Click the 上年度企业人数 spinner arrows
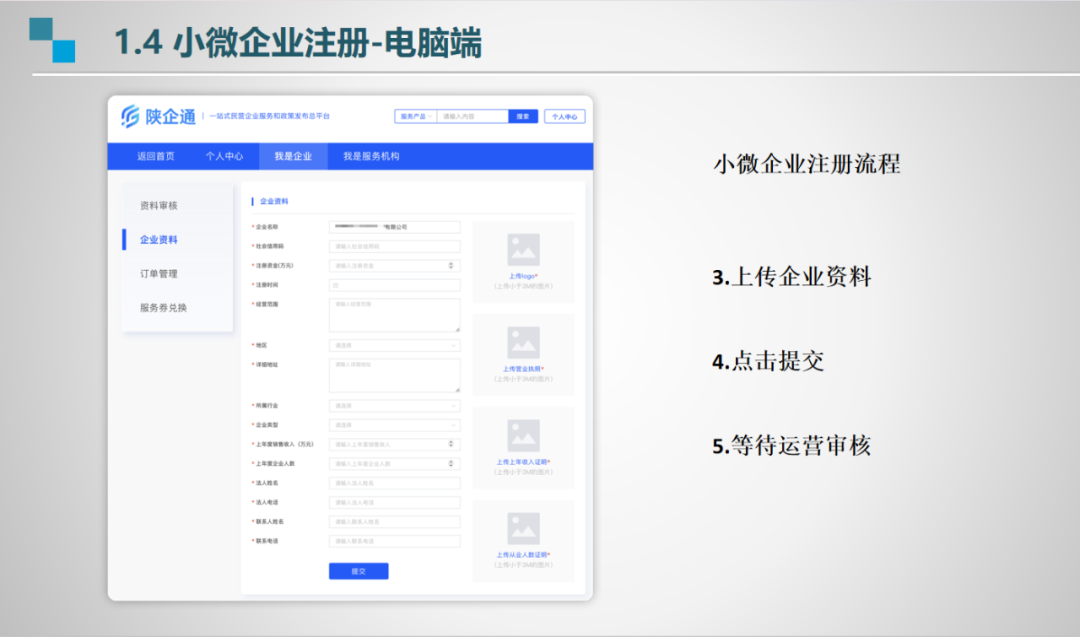 tap(451, 464)
